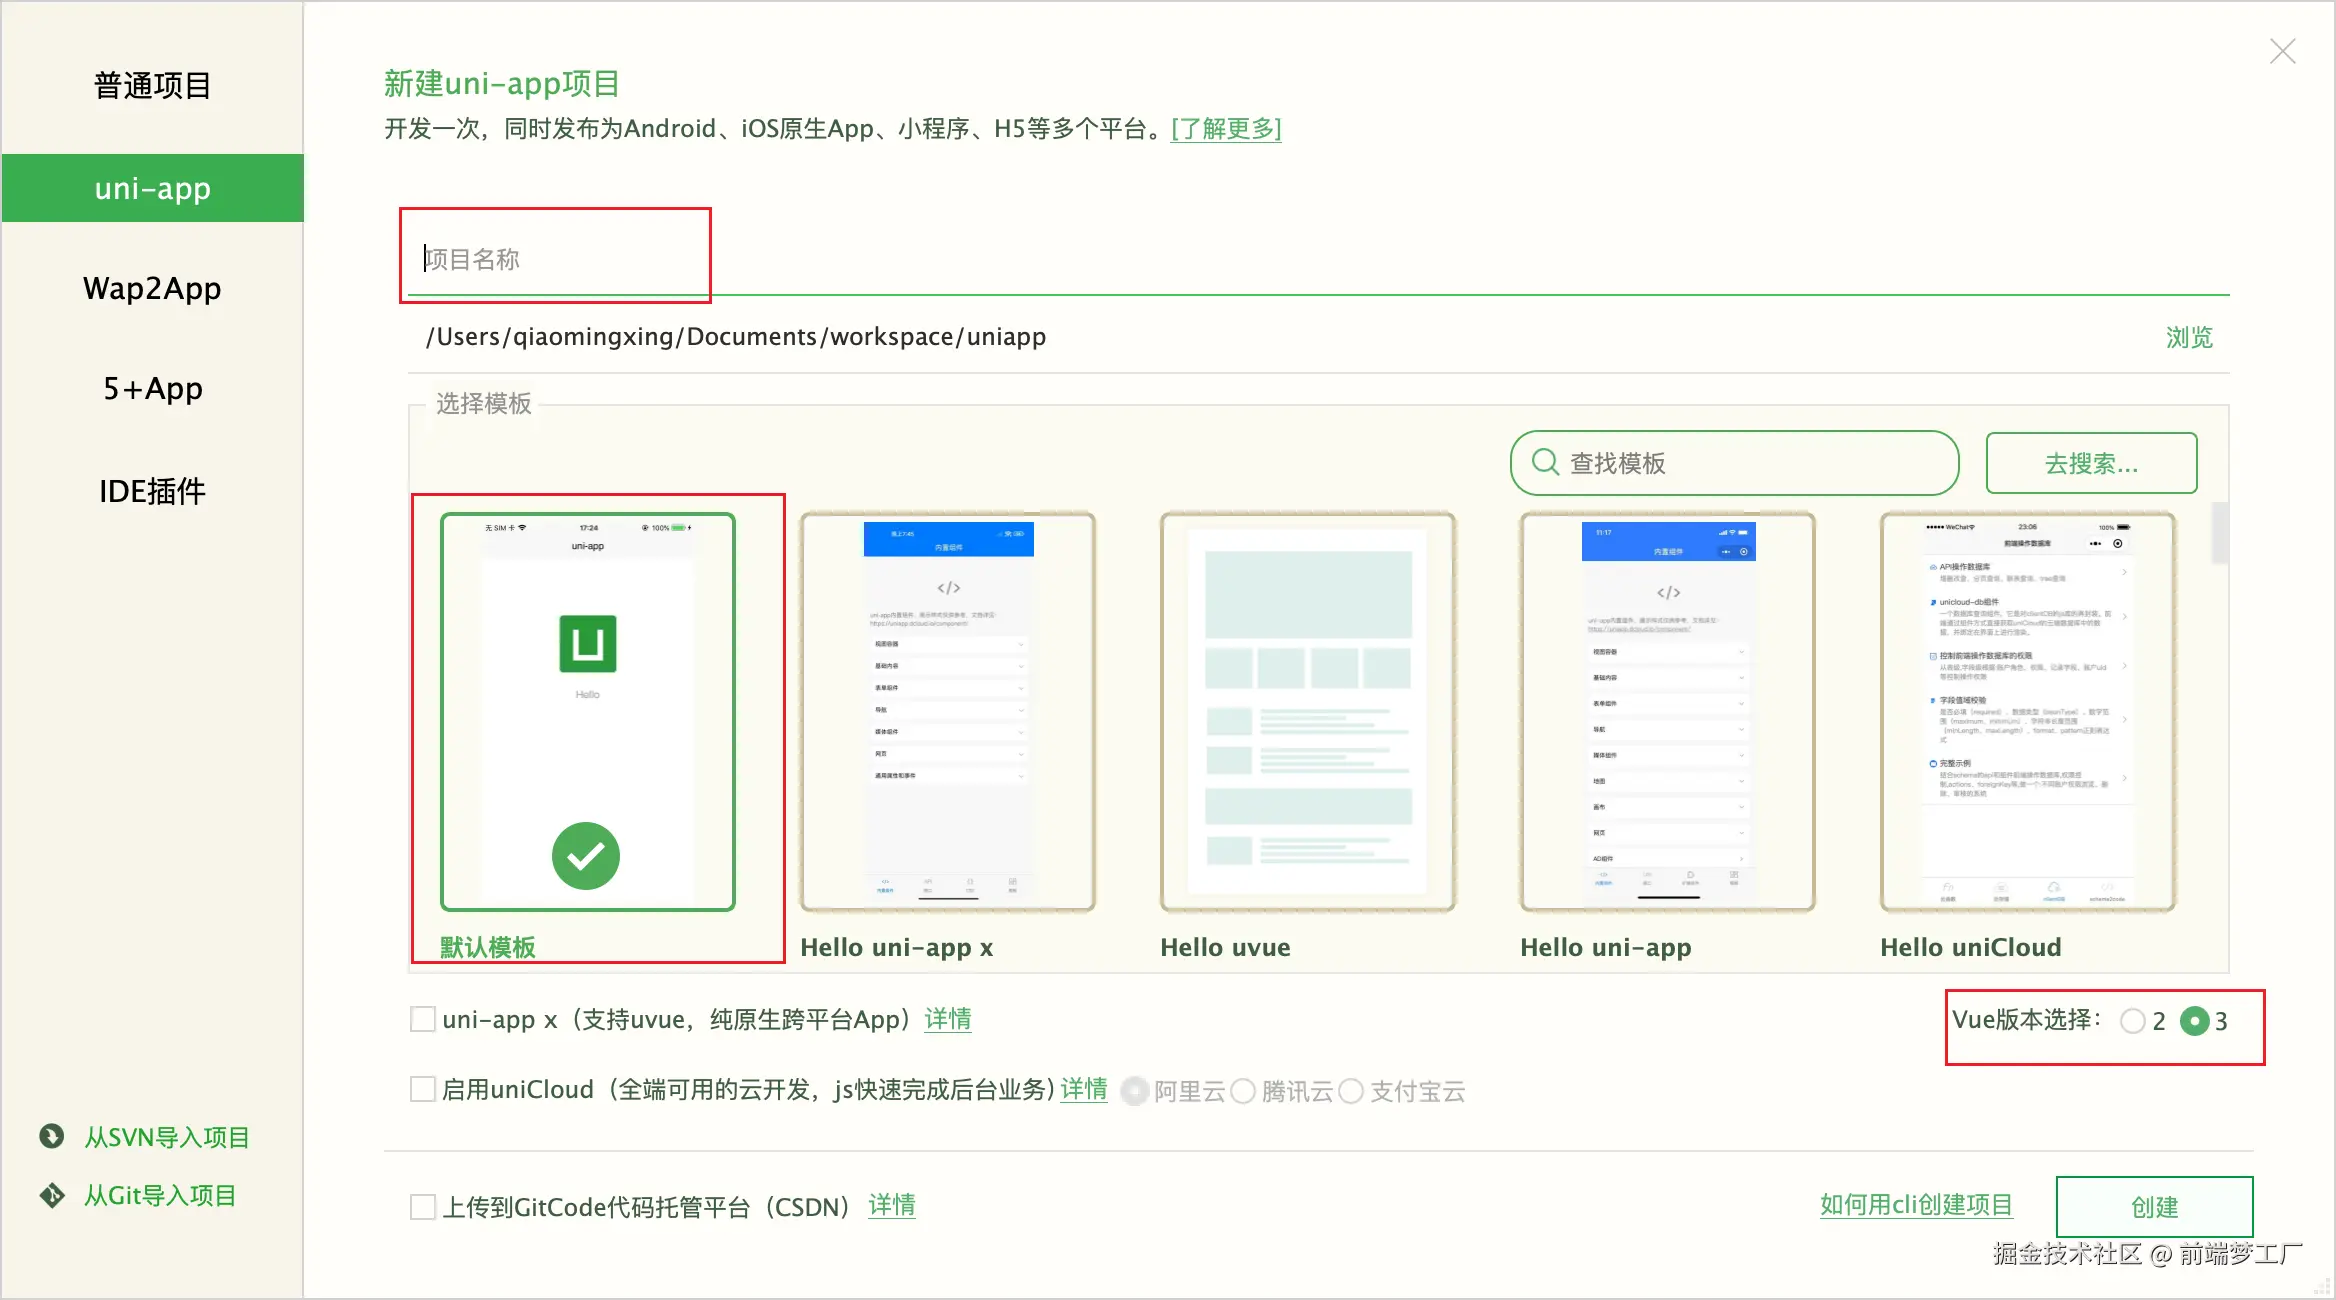
Task: Check upload to GitCode option
Action: [x=423, y=1207]
